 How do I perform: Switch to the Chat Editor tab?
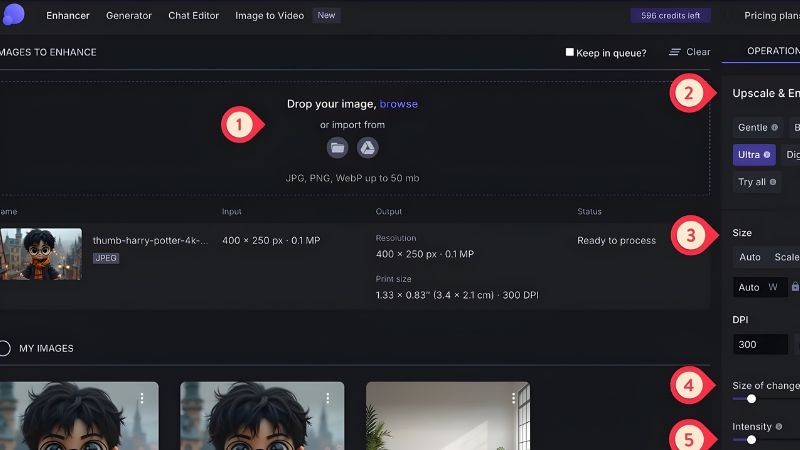[x=193, y=16]
